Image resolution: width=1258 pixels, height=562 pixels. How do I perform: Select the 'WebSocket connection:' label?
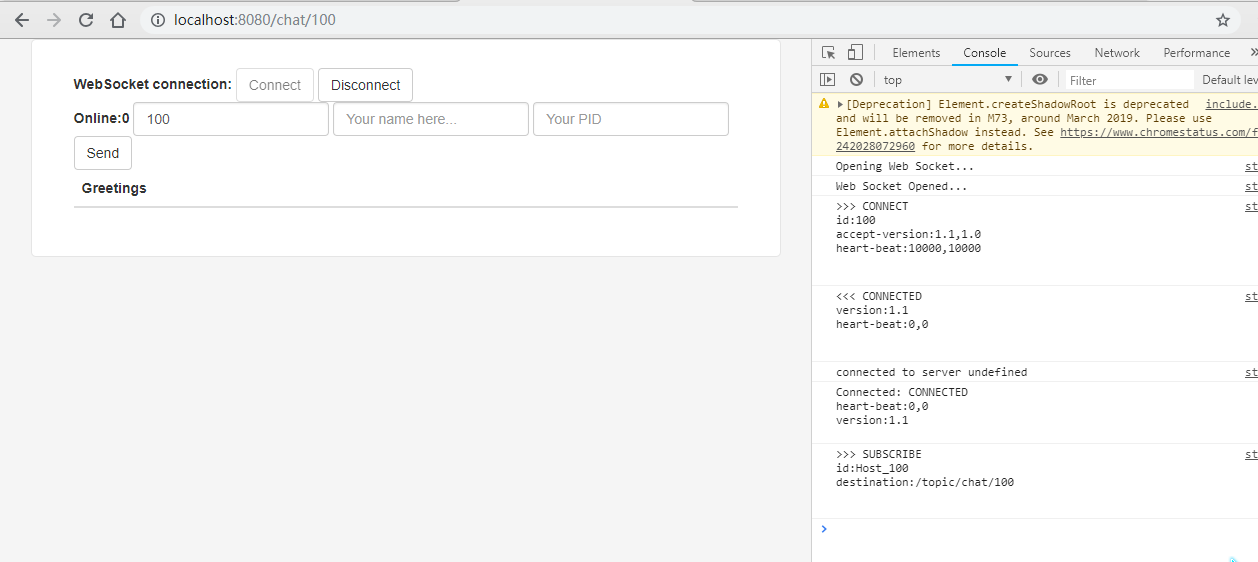(x=153, y=84)
